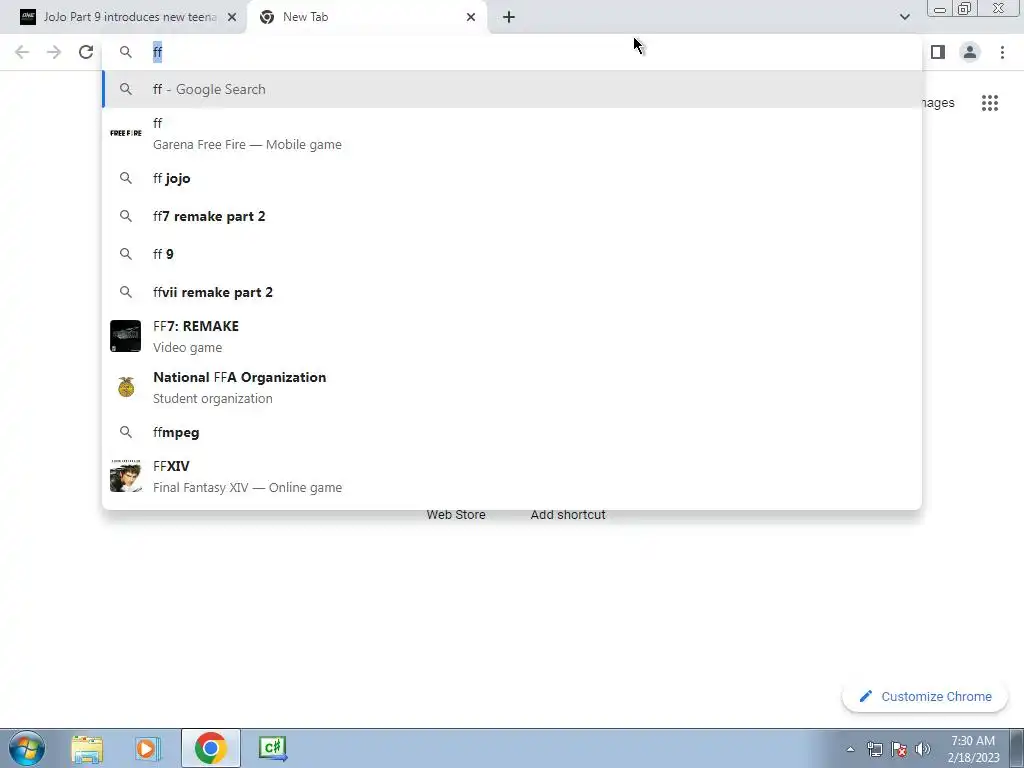Pick Garena Free Fire suggestion

pyautogui.click(x=512, y=133)
